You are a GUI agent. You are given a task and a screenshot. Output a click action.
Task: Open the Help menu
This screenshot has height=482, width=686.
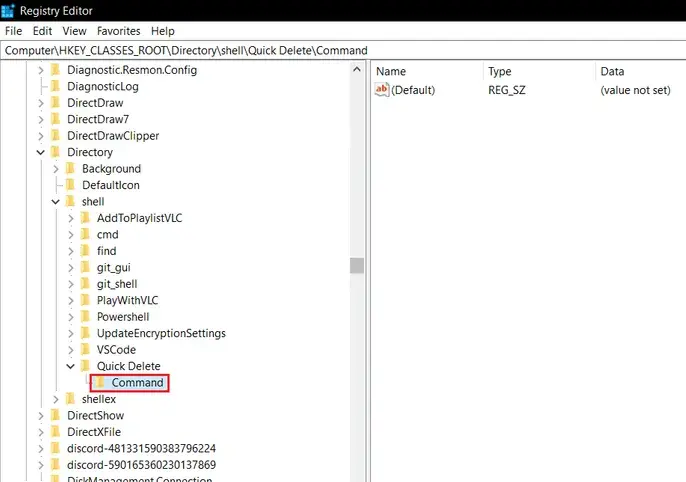(x=163, y=31)
